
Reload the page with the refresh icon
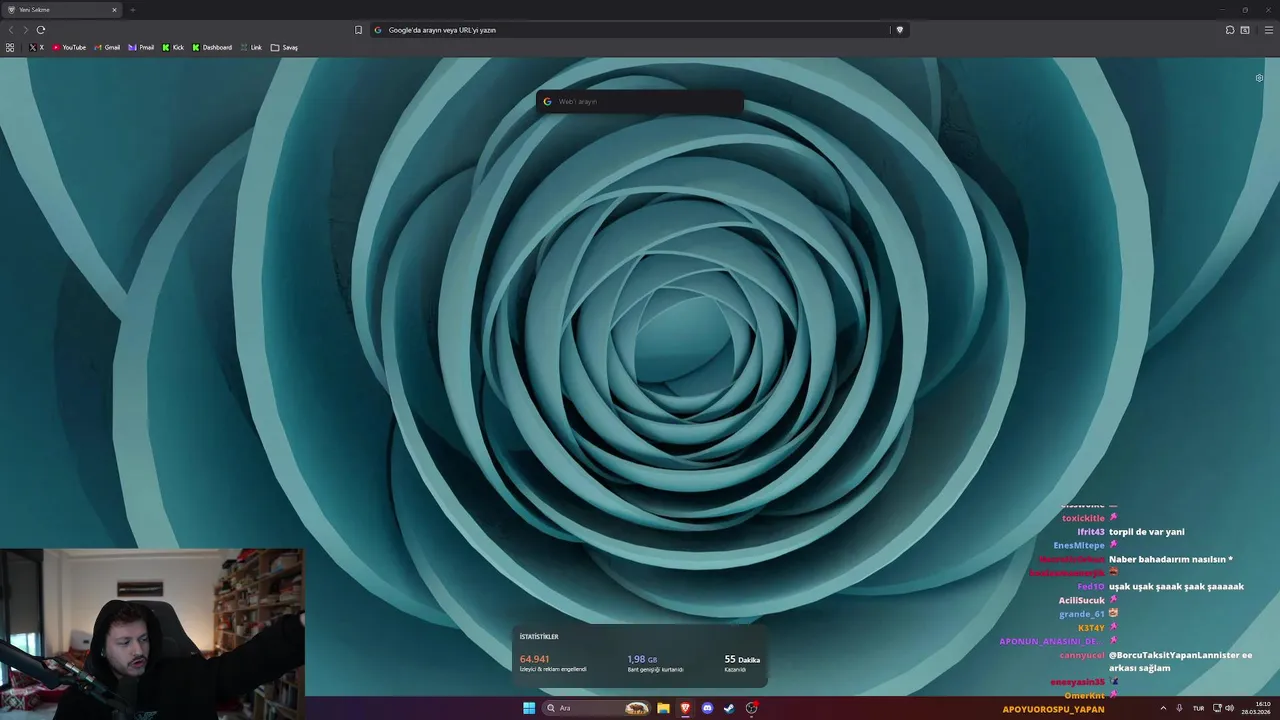41,30
